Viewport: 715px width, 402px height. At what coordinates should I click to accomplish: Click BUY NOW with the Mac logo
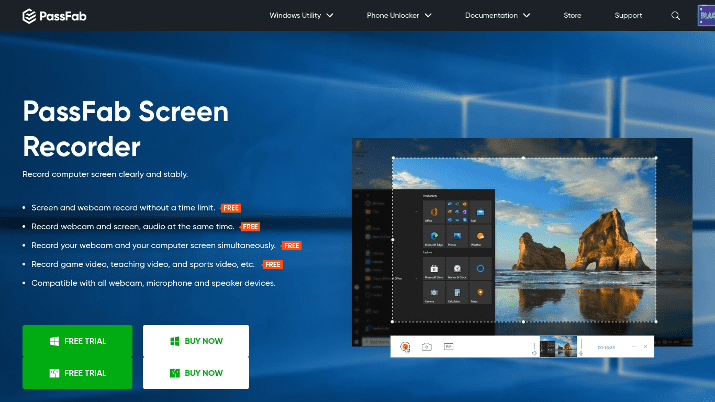click(196, 373)
